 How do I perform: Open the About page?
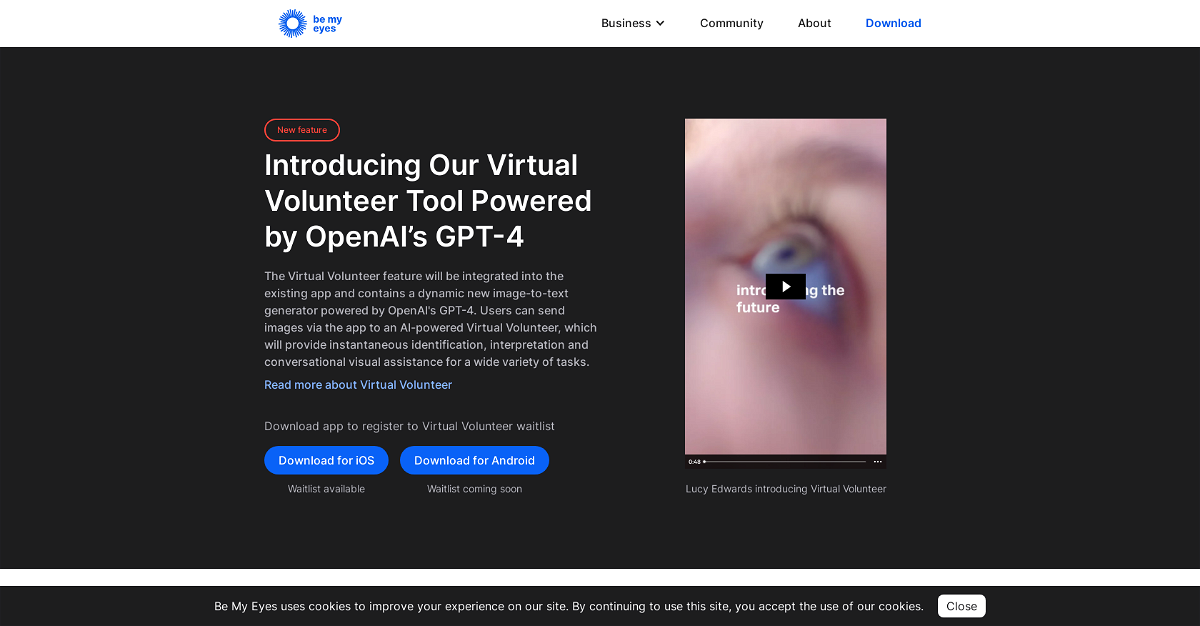point(814,23)
